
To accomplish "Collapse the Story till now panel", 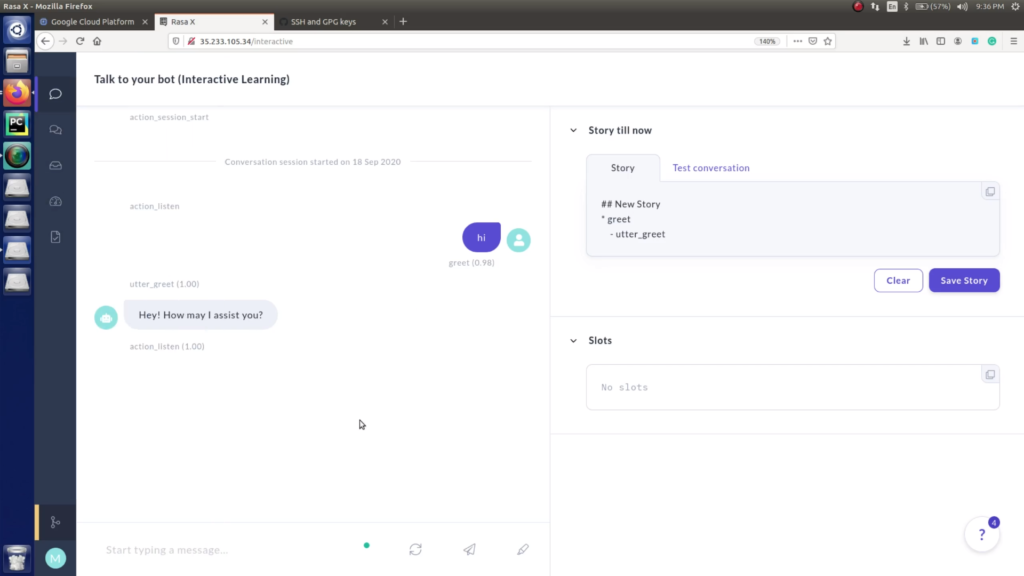I will coord(573,130).
